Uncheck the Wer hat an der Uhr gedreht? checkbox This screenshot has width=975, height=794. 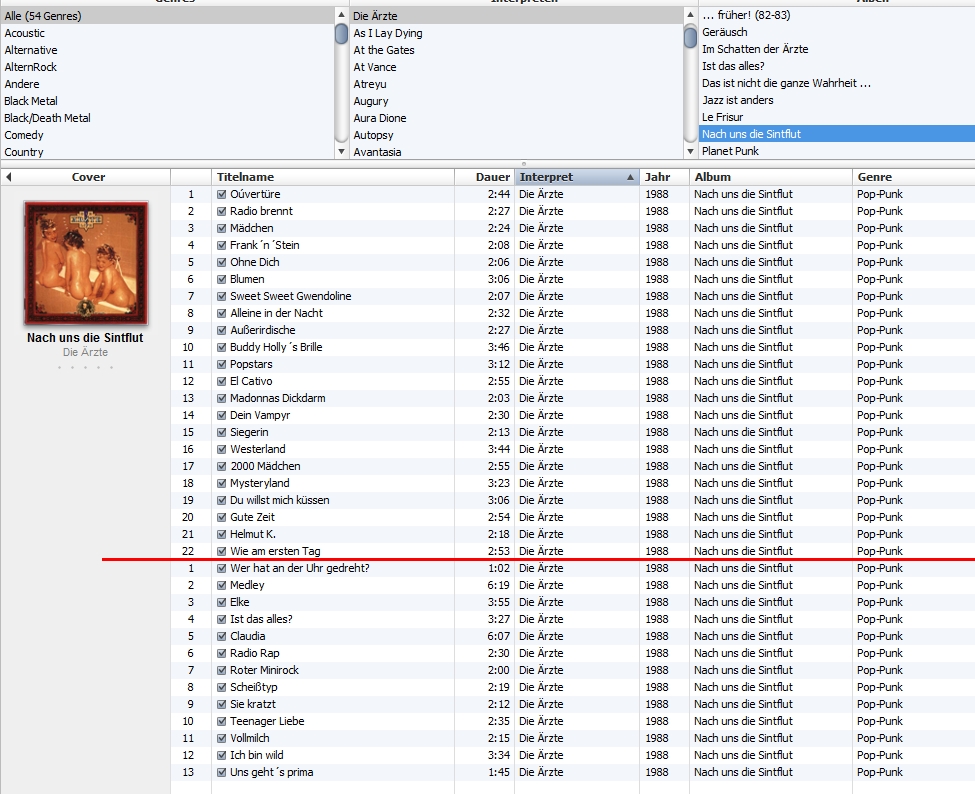221,568
